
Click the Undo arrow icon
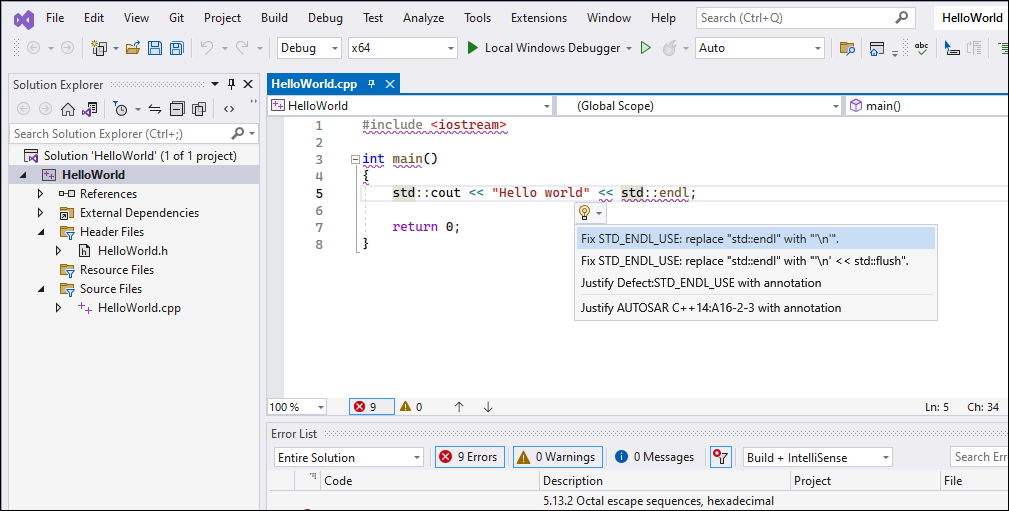tap(207, 48)
